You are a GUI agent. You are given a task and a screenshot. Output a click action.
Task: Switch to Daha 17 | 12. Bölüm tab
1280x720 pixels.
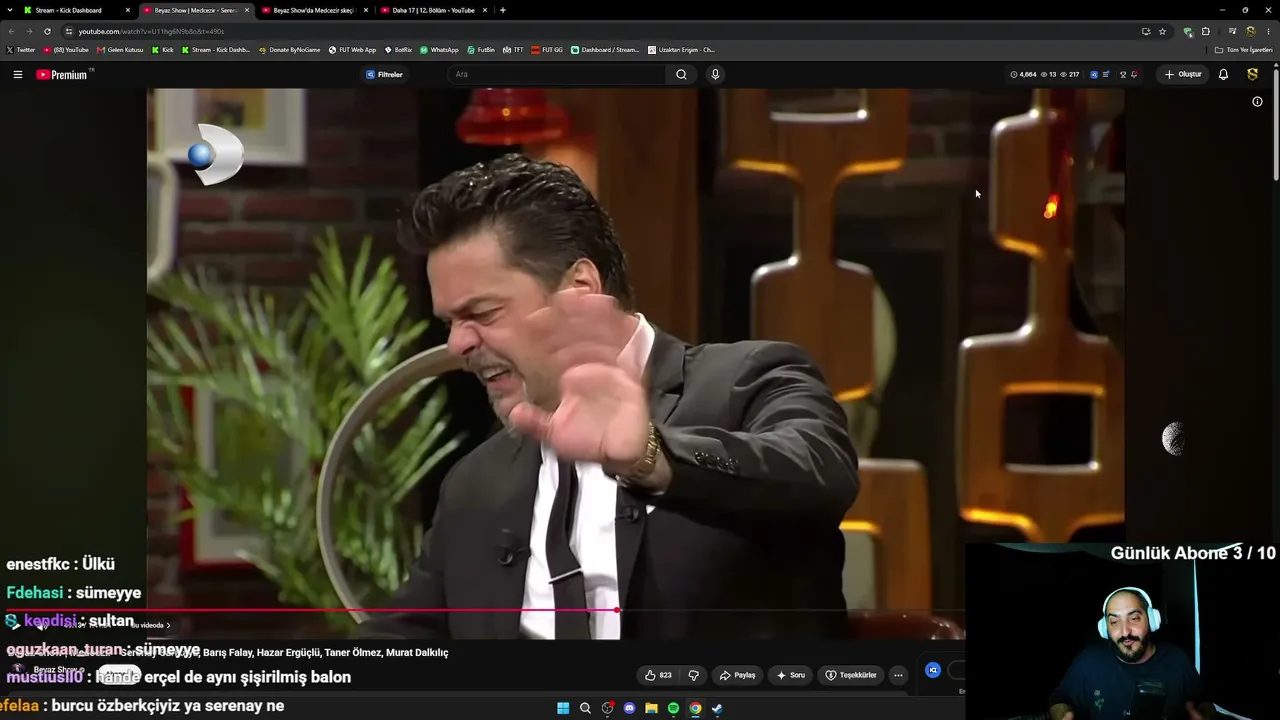pos(433,10)
